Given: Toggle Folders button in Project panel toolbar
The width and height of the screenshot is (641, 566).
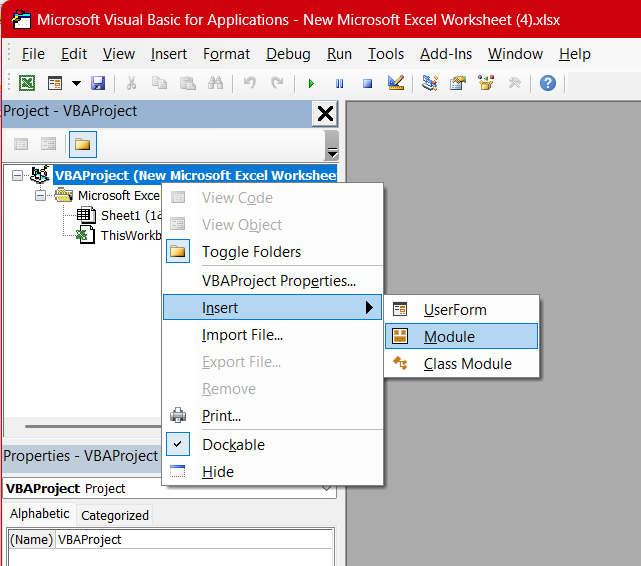Looking at the screenshot, I should (83, 144).
